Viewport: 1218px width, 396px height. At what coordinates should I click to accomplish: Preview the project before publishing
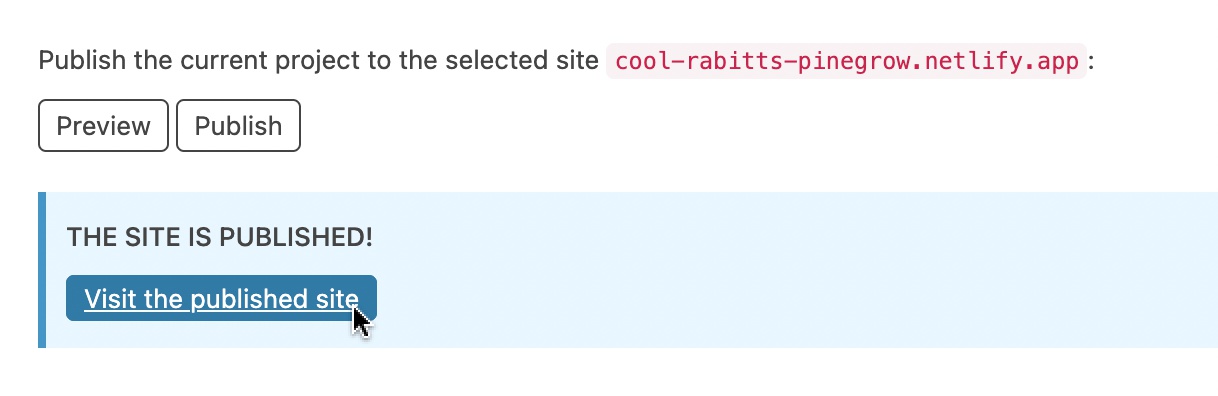pos(103,126)
